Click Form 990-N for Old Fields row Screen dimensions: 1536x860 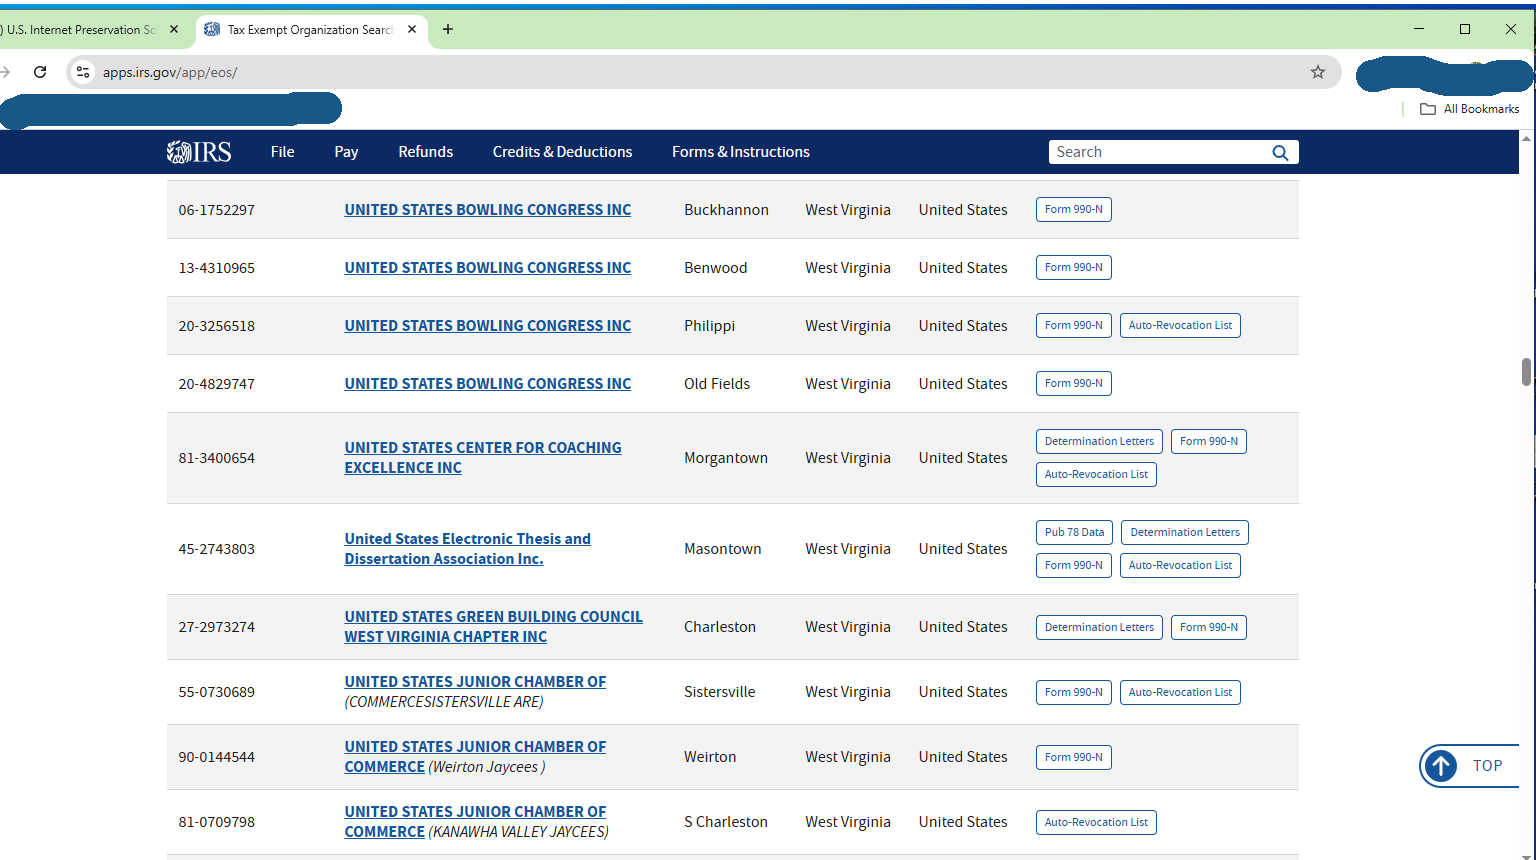1074,384
